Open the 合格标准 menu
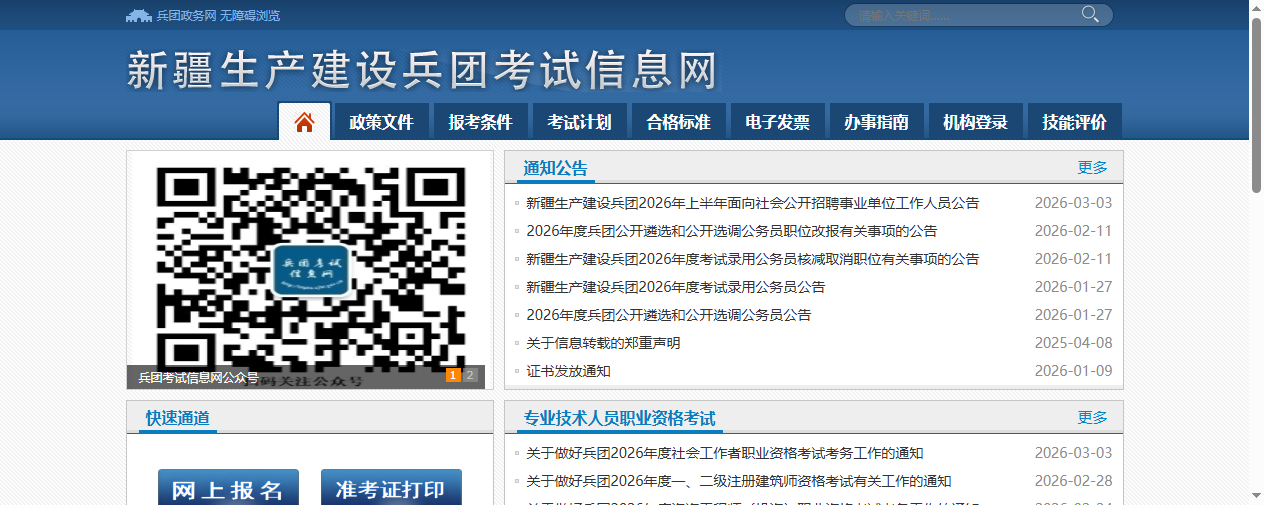Viewport: 1264px width, 505px height. tap(678, 122)
